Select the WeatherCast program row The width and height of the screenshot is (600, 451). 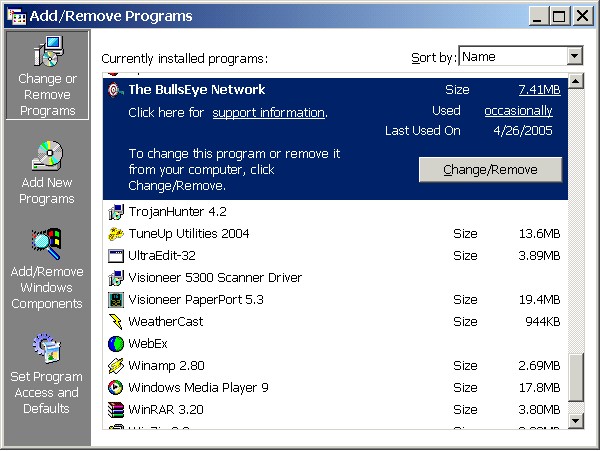(335, 322)
